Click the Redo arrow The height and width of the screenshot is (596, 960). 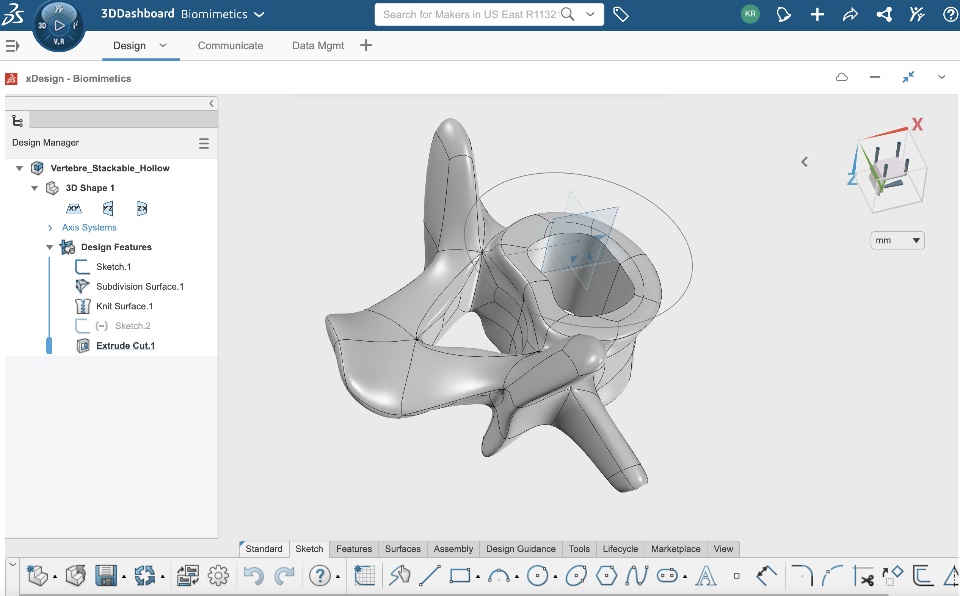click(284, 576)
